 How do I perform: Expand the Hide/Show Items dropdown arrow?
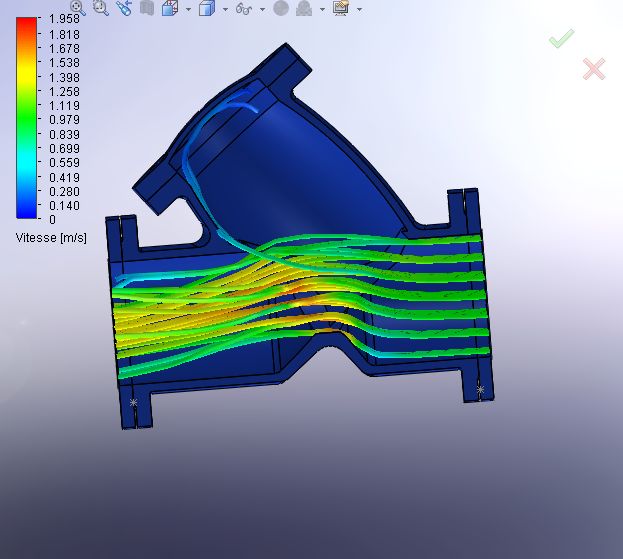click(x=262, y=9)
